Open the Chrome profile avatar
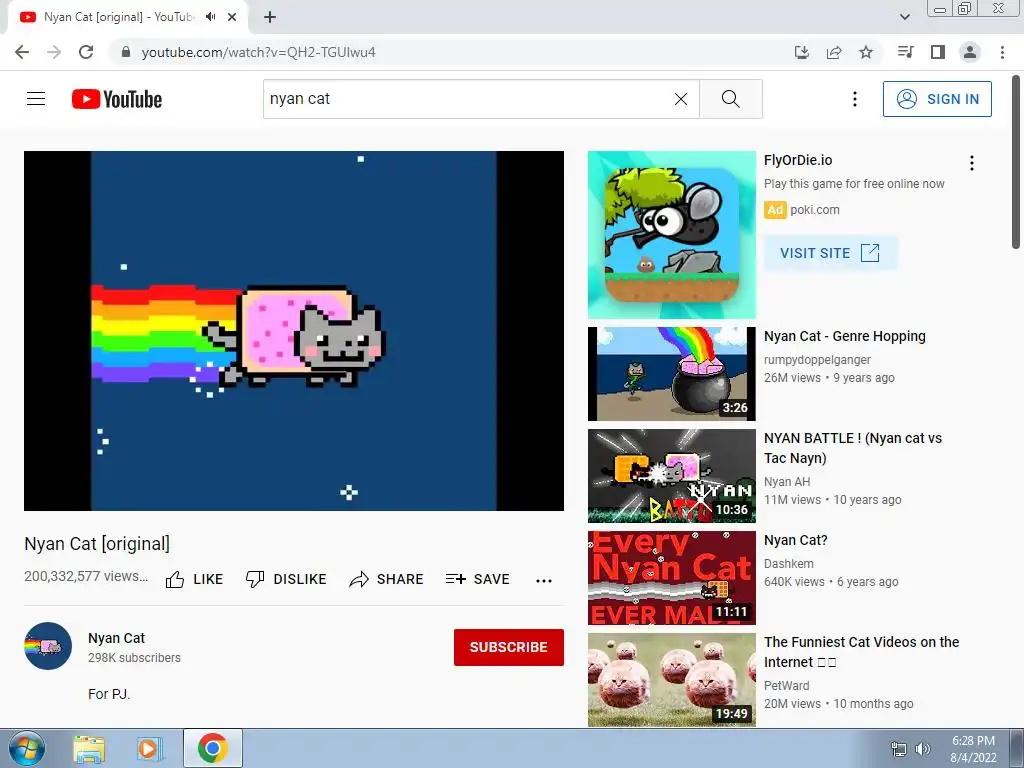This screenshot has height=768, width=1024. pyautogui.click(x=970, y=52)
